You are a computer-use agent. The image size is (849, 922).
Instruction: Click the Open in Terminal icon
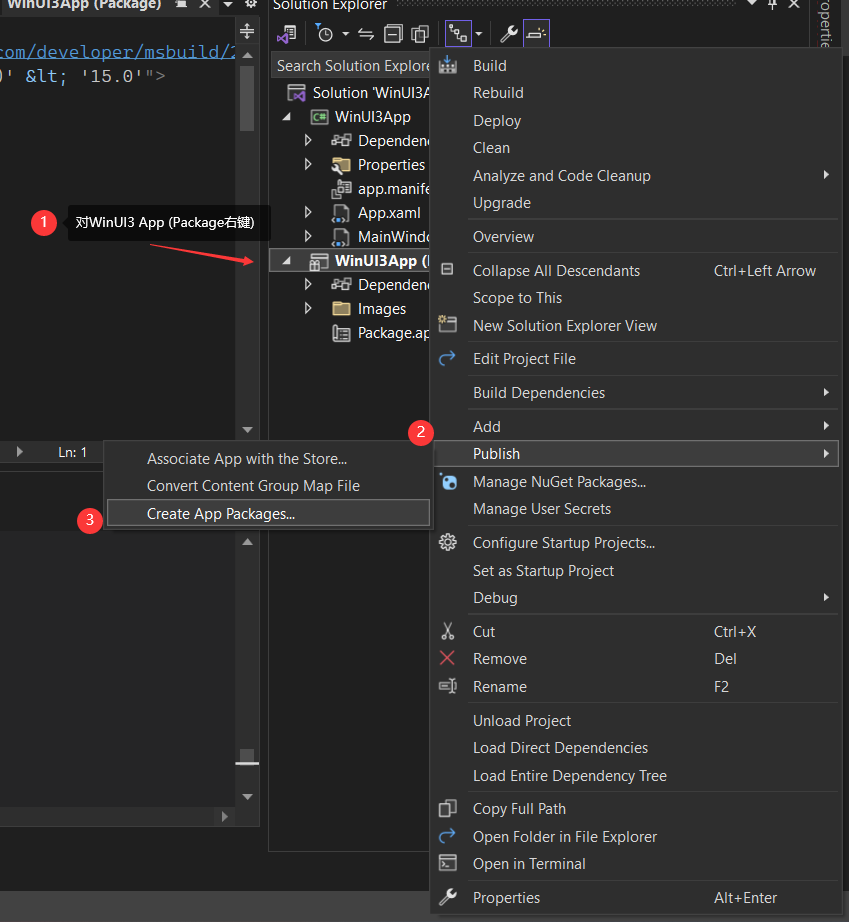446,863
